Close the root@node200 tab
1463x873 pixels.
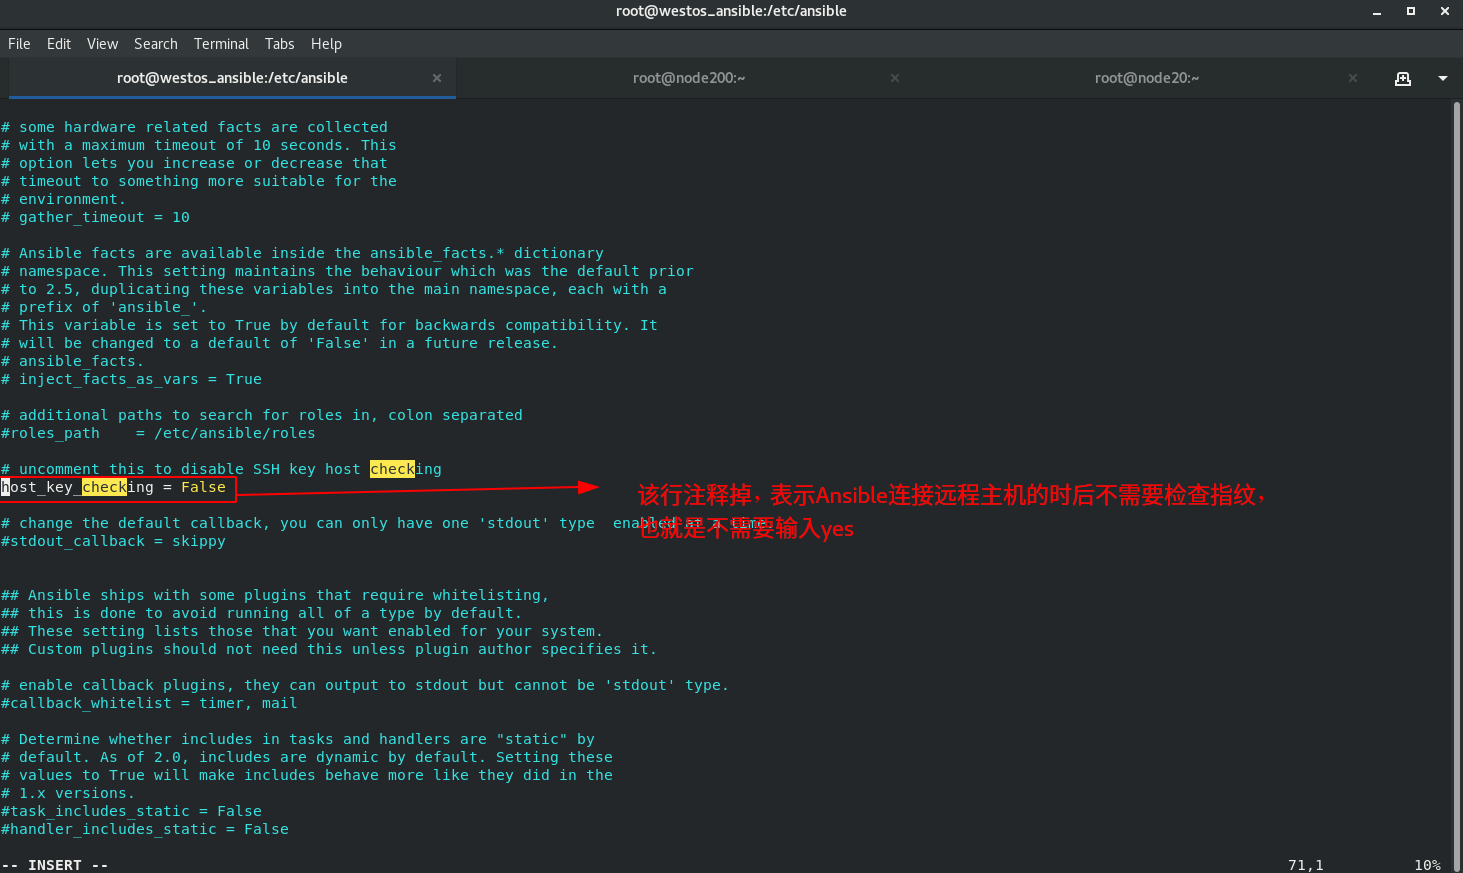coord(895,78)
